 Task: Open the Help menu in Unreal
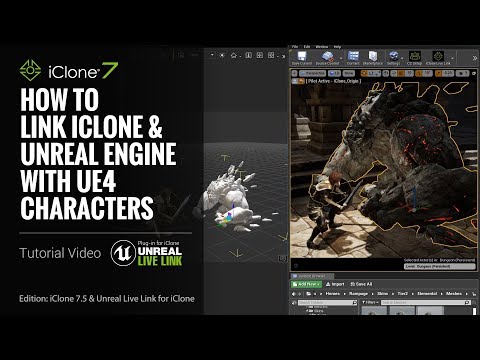point(337,47)
